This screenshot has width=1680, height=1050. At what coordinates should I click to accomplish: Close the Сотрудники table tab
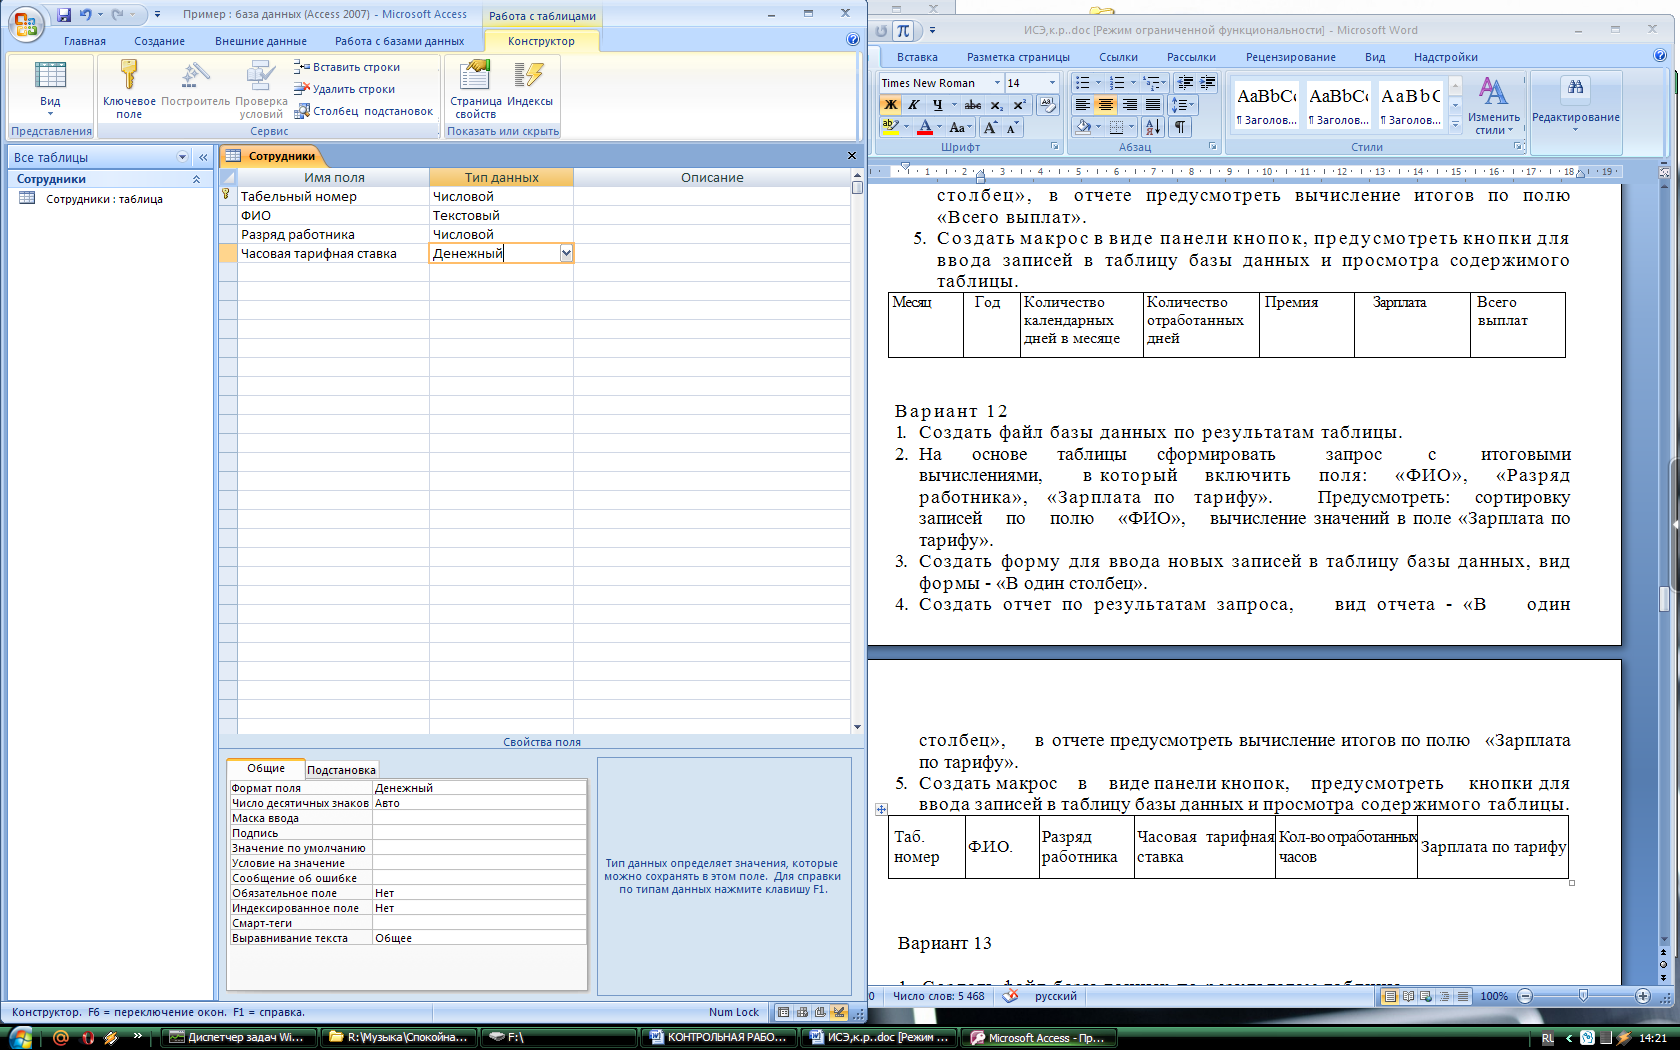pos(852,156)
